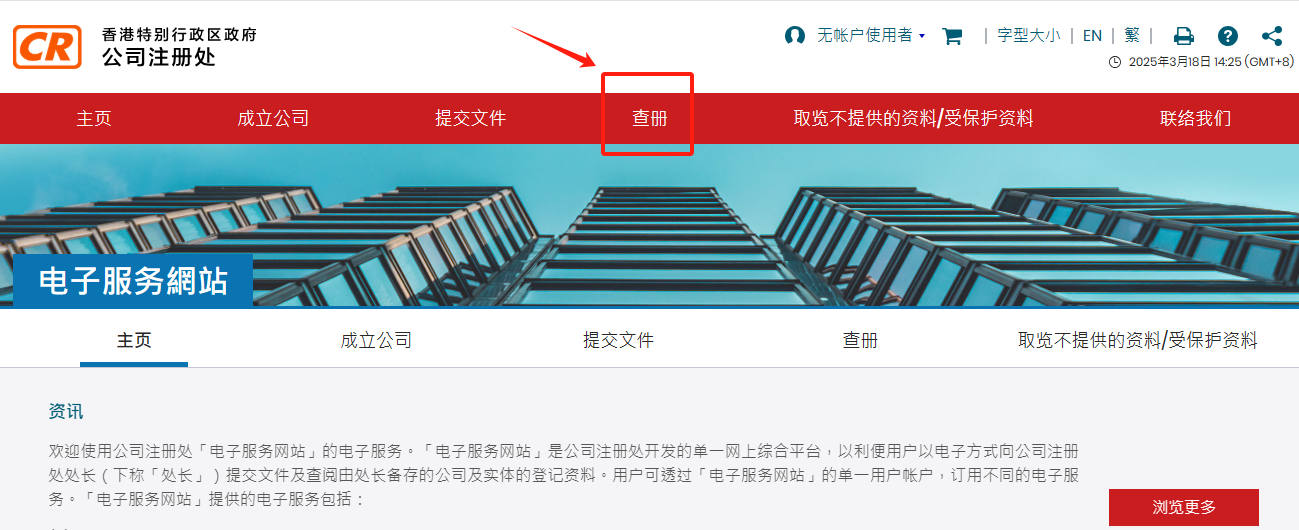
Task: Click the 浏览更多 button
Action: coord(1184,507)
